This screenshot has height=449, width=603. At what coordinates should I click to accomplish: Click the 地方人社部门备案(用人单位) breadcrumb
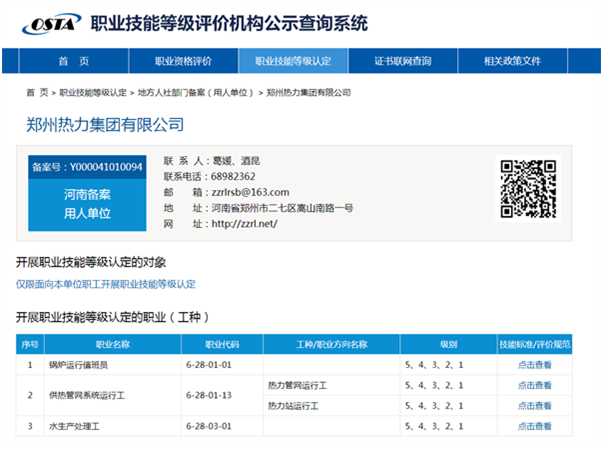(x=196, y=93)
